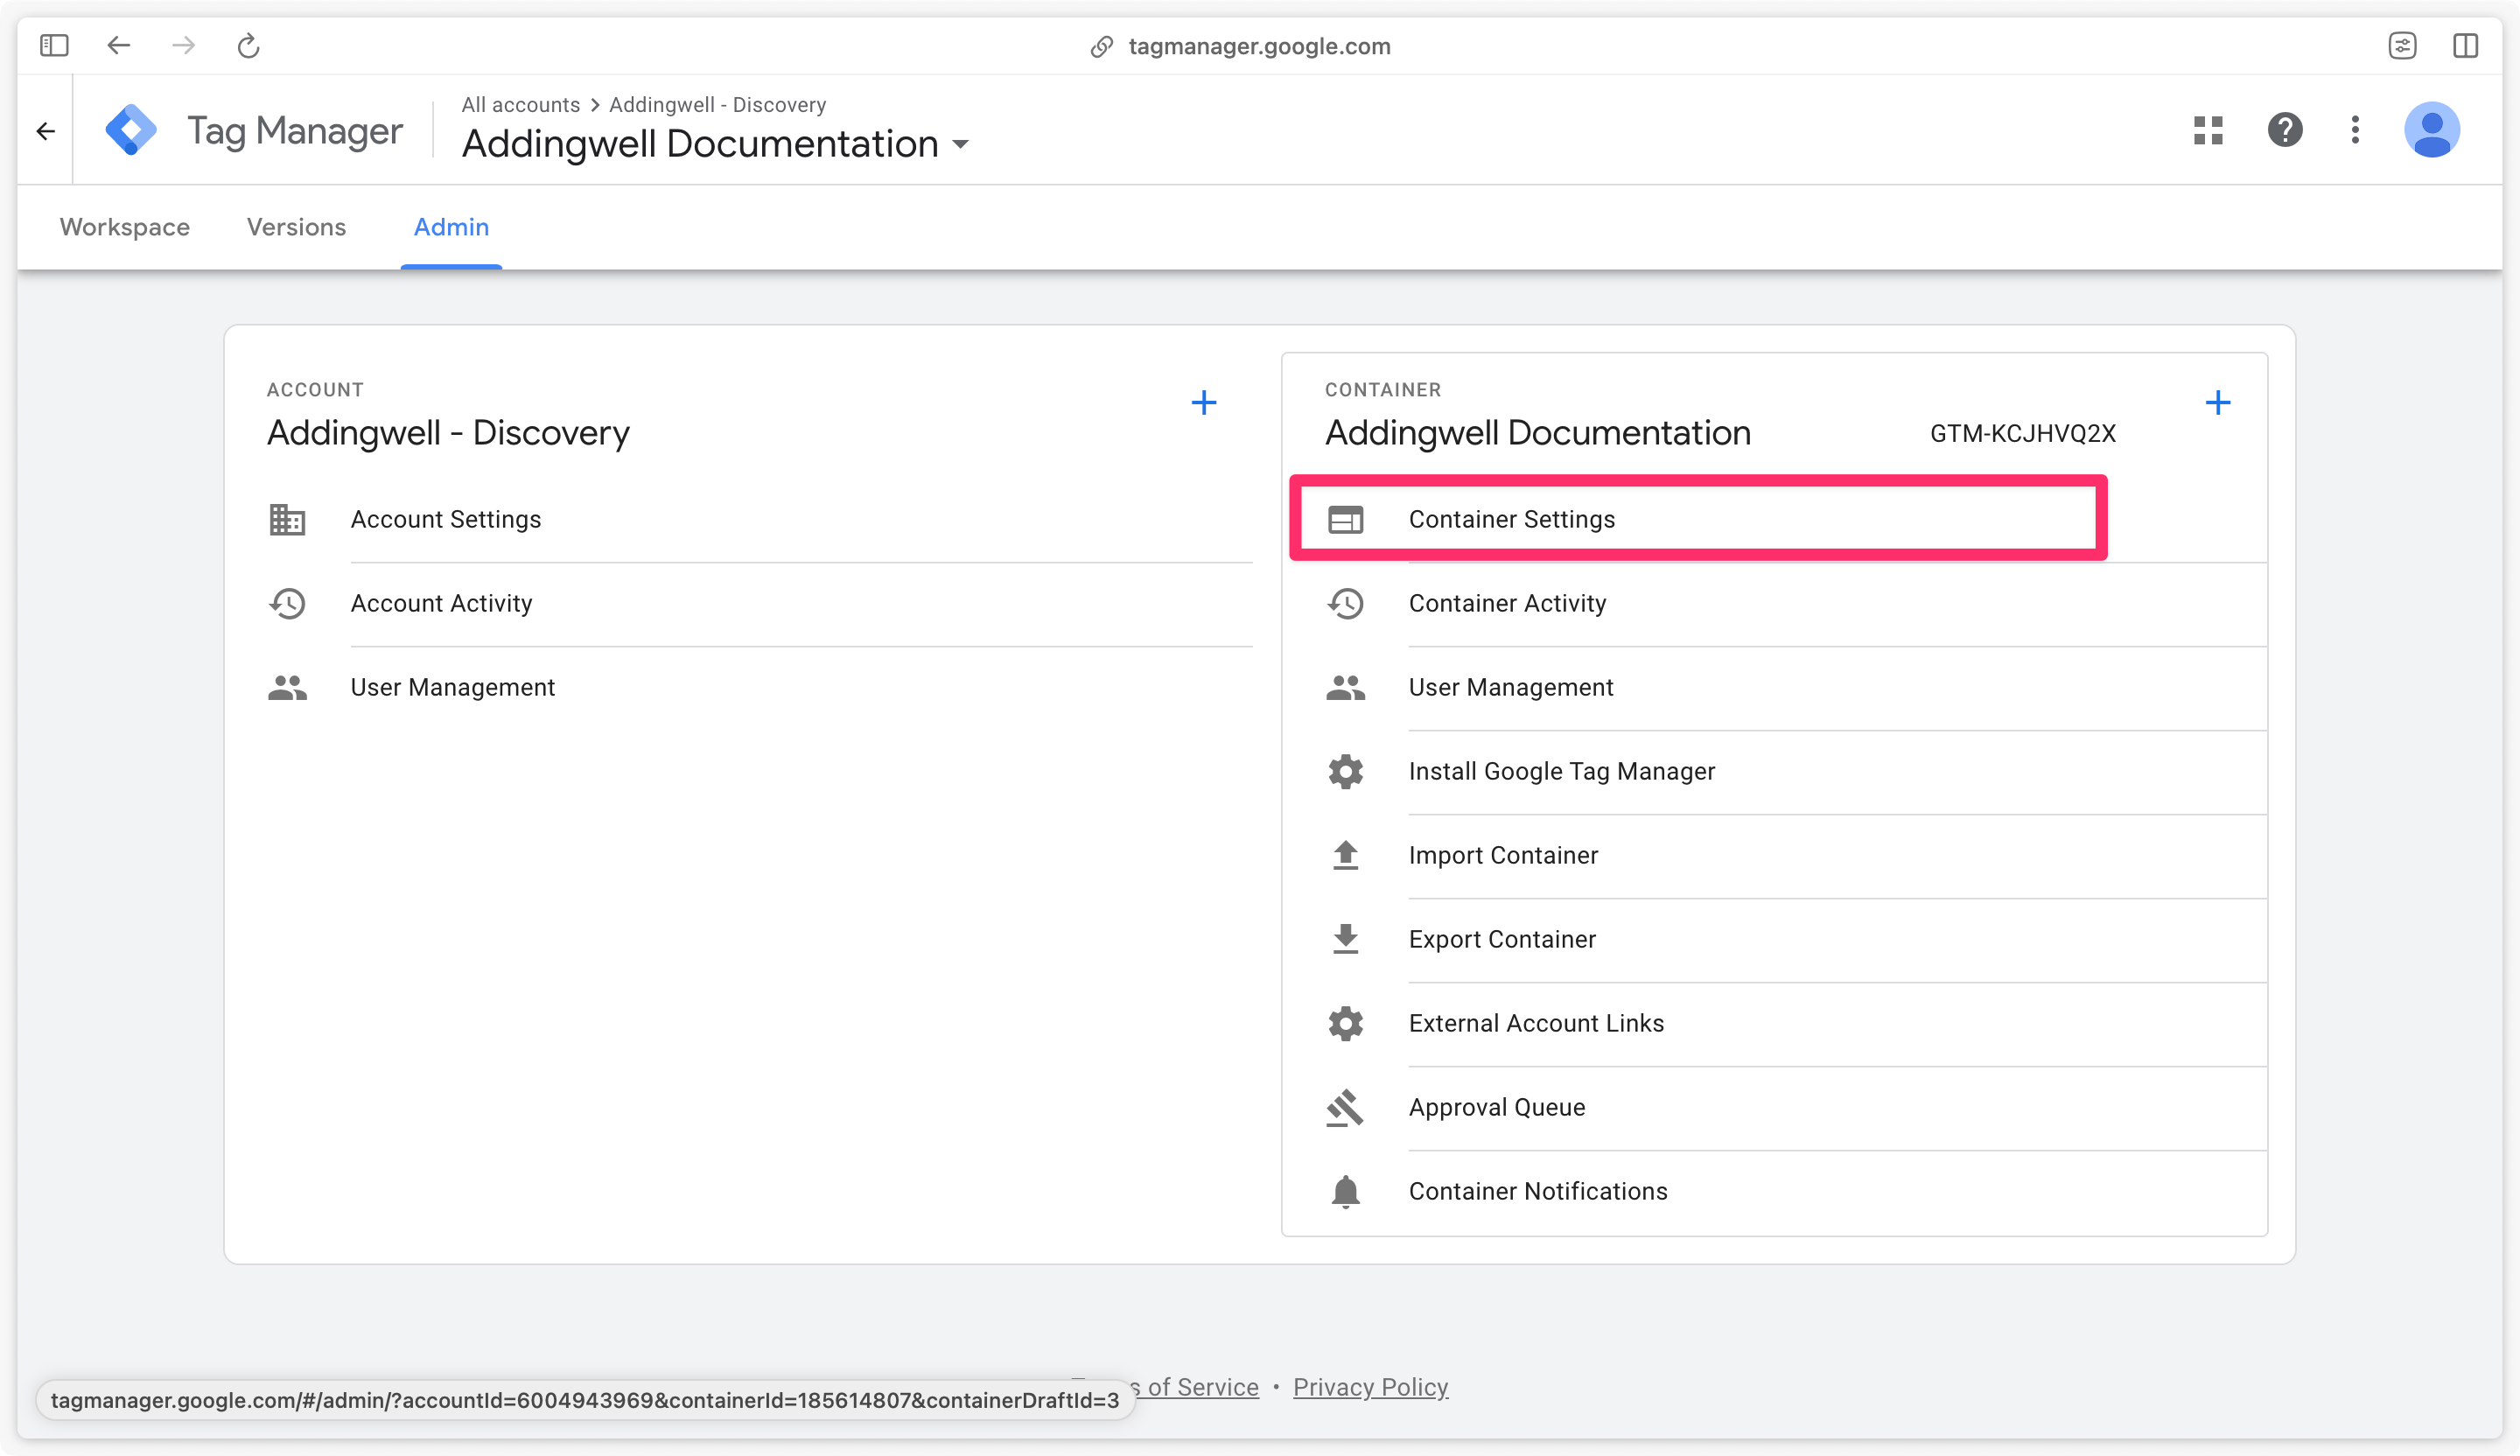The image size is (2520, 1456).
Task: Click User Management under Container
Action: pos(1509,686)
